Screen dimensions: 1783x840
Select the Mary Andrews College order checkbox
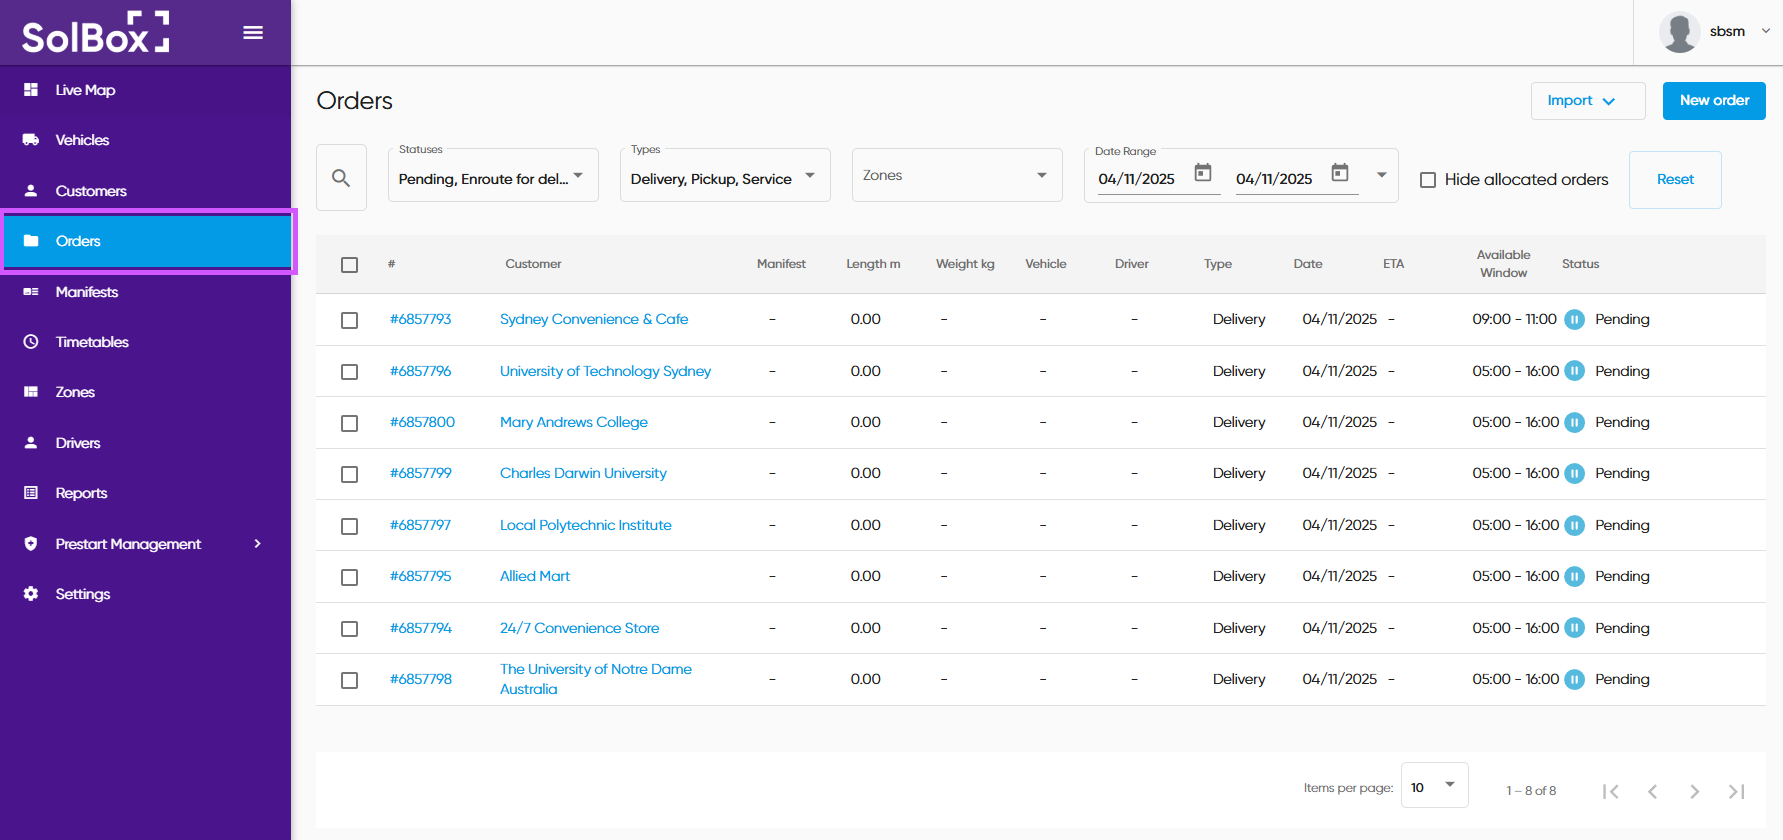349,423
